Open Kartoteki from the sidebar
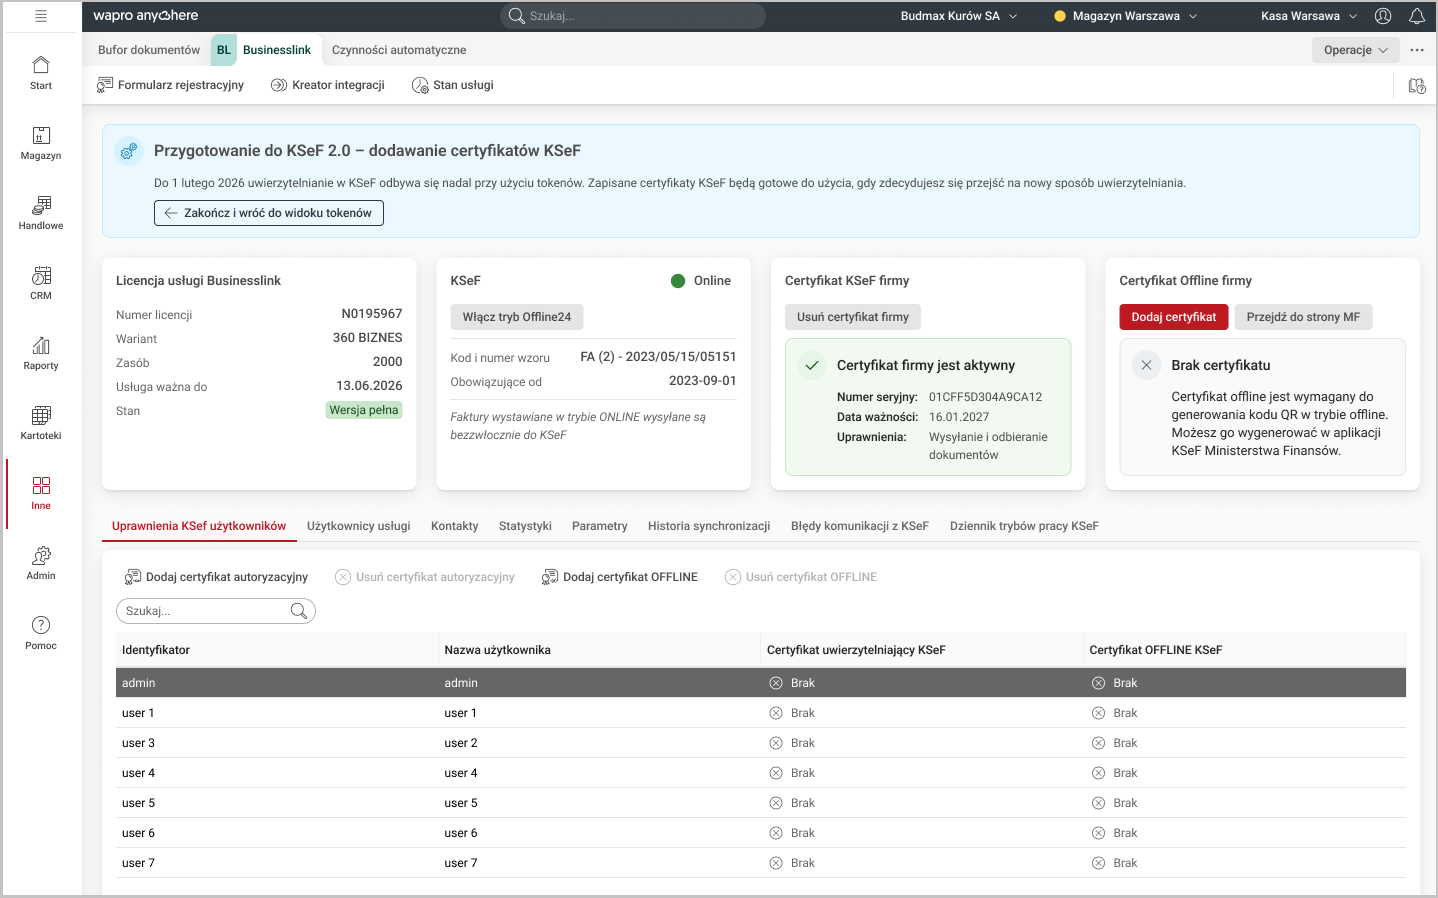The width and height of the screenshot is (1438, 898). pyautogui.click(x=41, y=423)
